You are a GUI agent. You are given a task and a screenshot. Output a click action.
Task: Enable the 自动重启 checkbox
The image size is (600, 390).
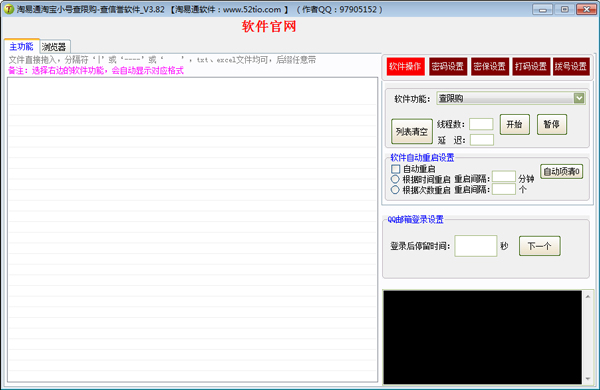(x=396, y=169)
